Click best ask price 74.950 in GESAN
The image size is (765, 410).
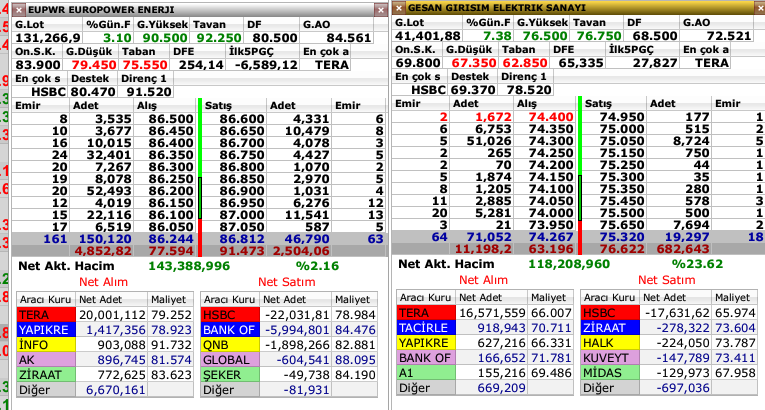[x=622, y=117]
